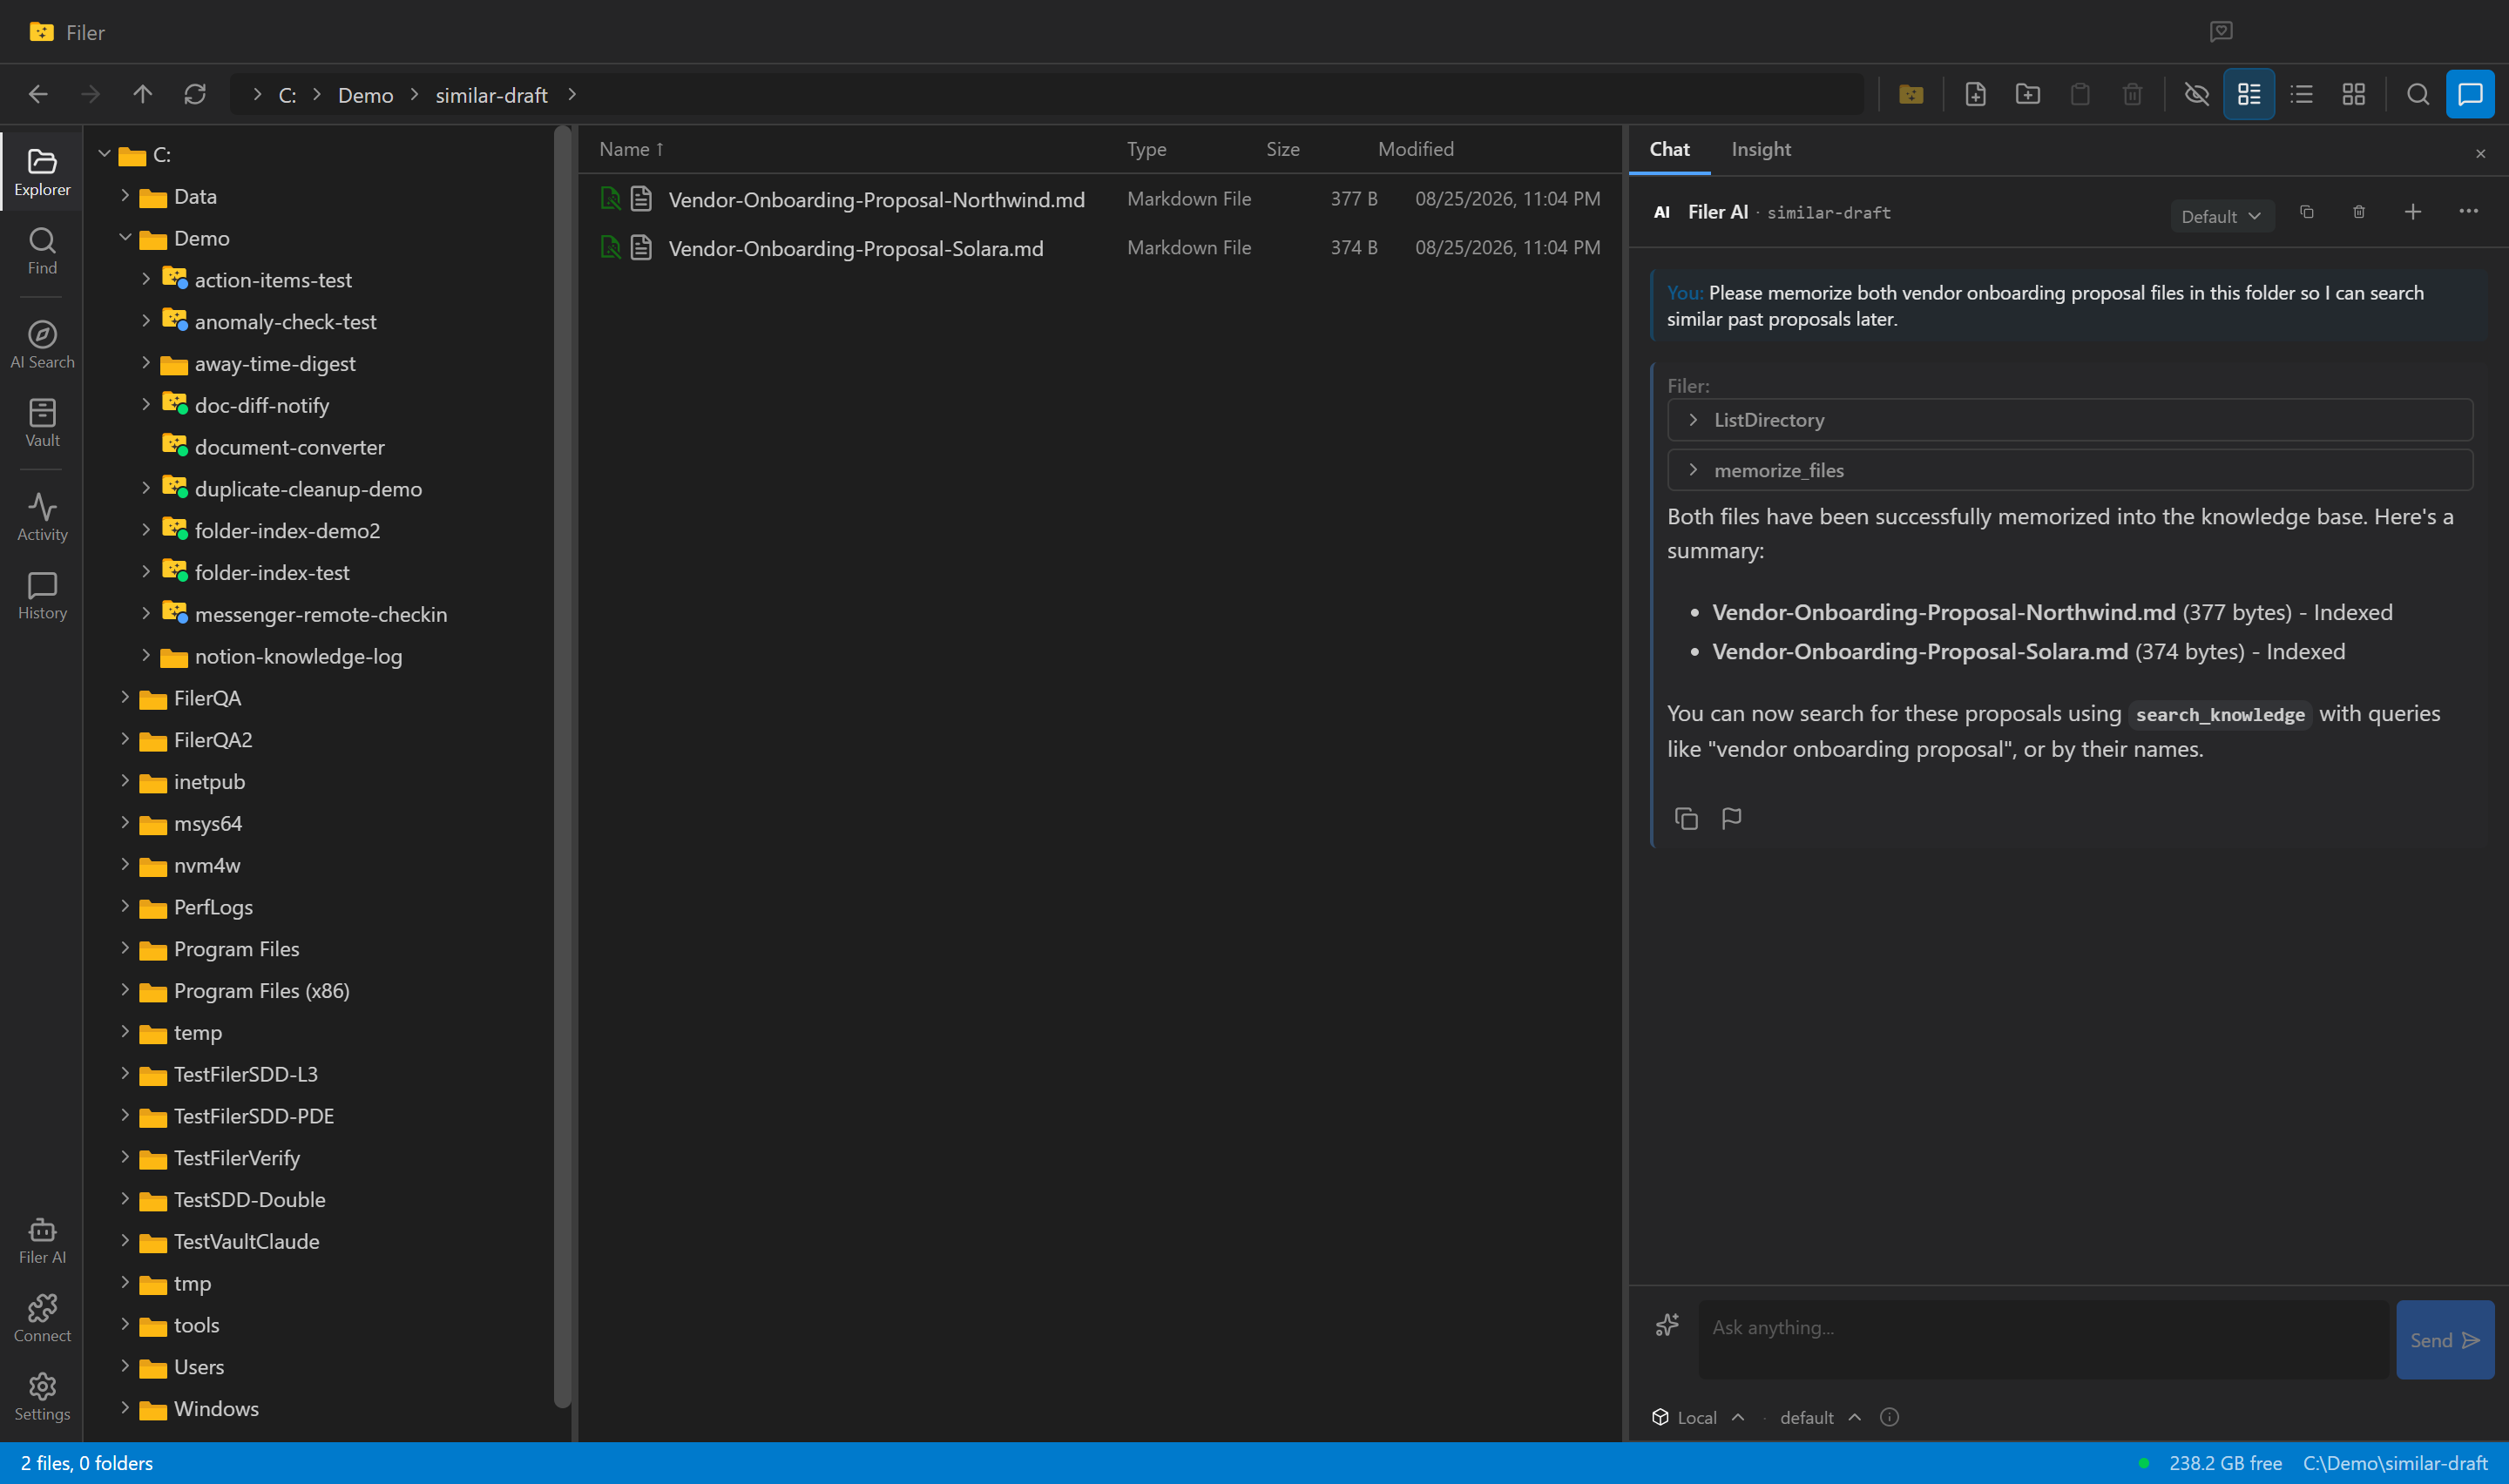Image resolution: width=2509 pixels, height=1484 pixels.
Task: Open the Explorer sidebar panel
Action: (x=42, y=172)
